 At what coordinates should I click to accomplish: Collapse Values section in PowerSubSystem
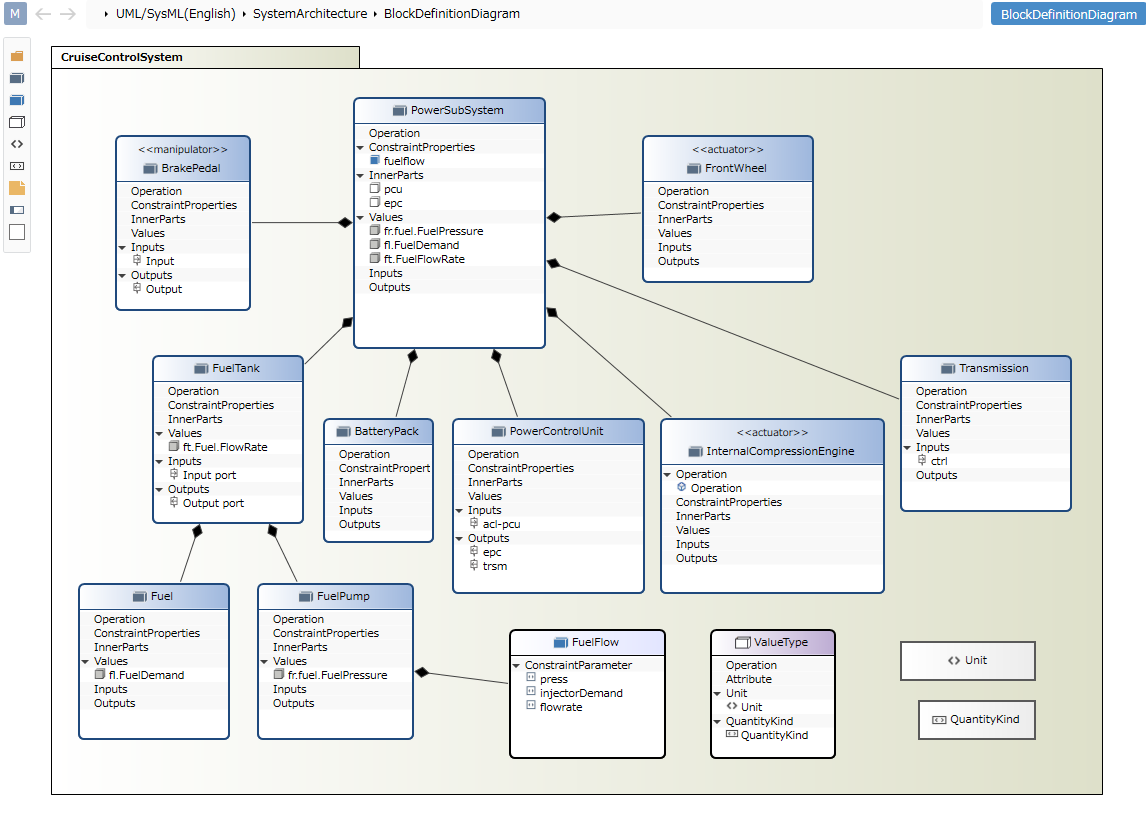pyautogui.click(x=360, y=218)
